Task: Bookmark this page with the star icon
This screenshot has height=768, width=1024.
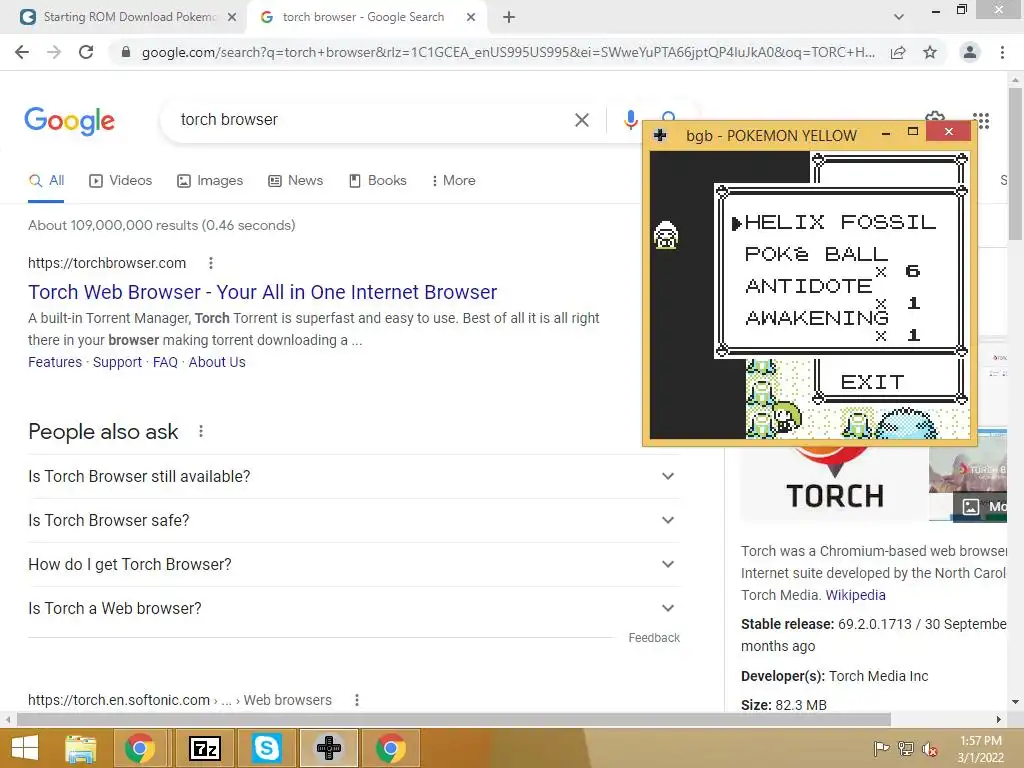Action: (930, 52)
